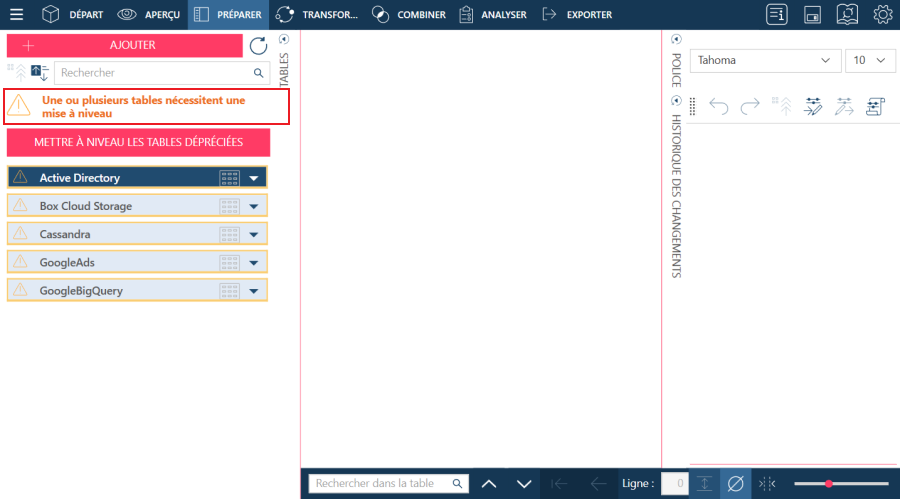The image size is (900, 499).
Task: Click the grid icon on GoogleBigQuery
Action: click(230, 291)
